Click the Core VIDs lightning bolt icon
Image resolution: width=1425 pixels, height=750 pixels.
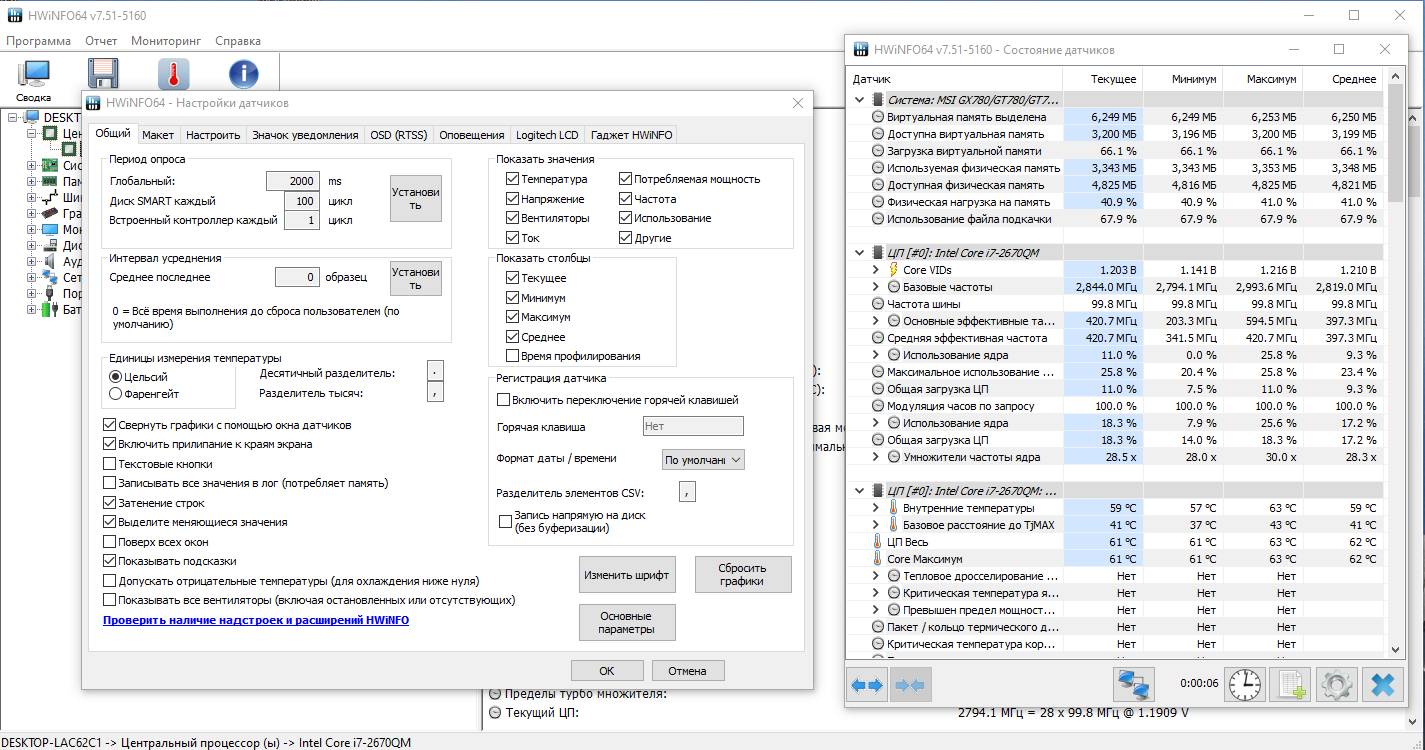(892, 270)
